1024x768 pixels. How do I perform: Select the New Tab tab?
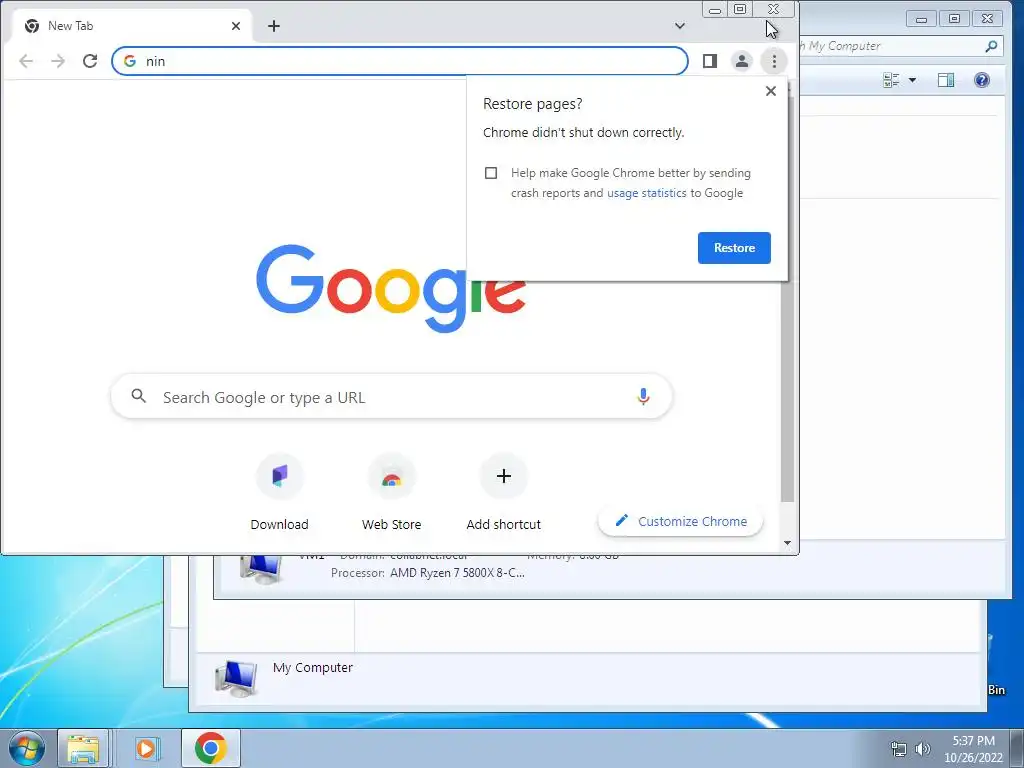coord(131,26)
